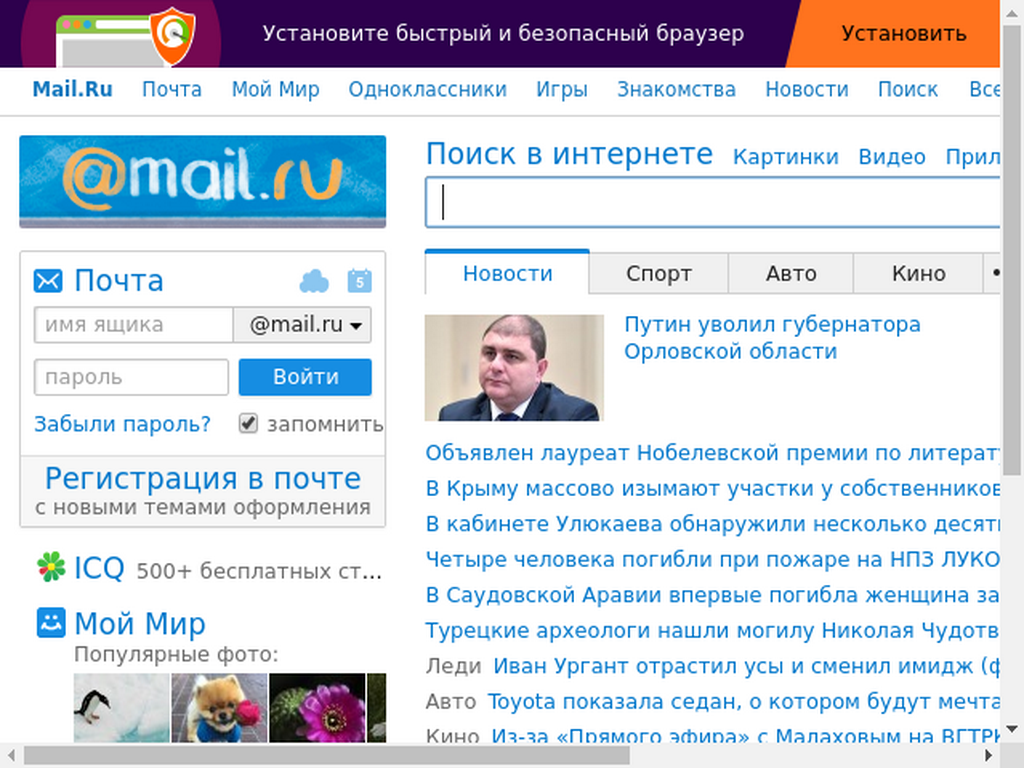Click the Забыли пароль? link
This screenshot has height=768, width=1024.
pos(122,424)
